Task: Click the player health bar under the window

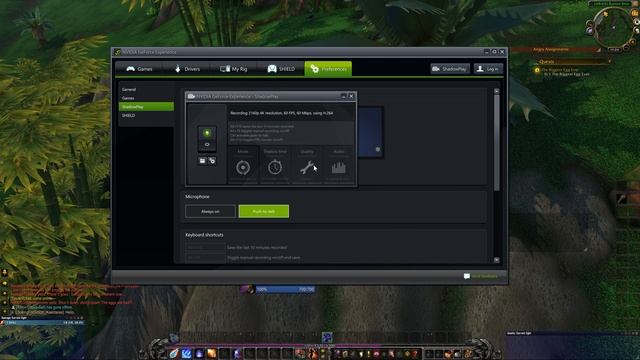Action: click(285, 289)
